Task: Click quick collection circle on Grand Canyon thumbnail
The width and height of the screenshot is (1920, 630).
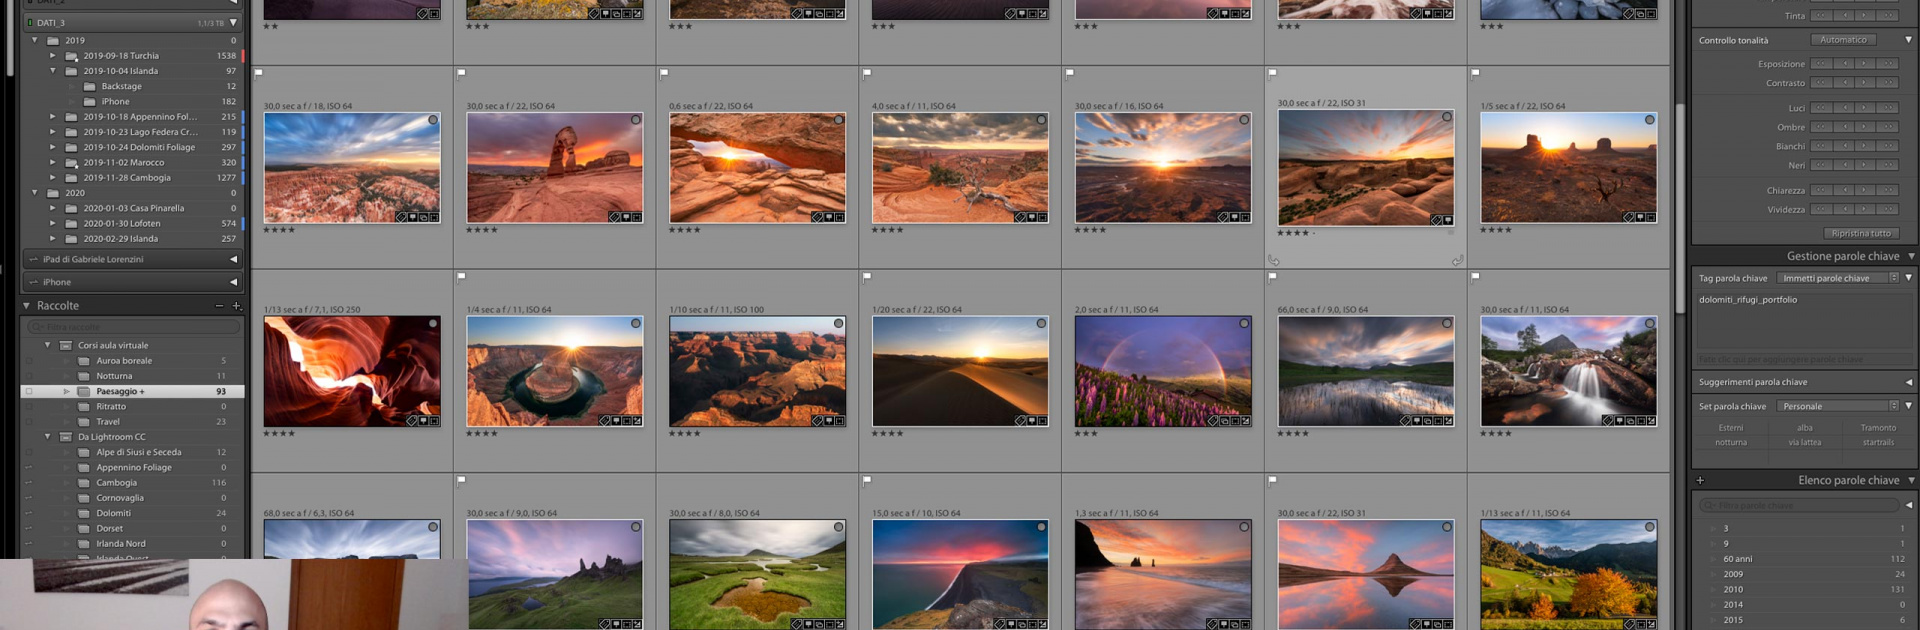Action: pos(839,324)
